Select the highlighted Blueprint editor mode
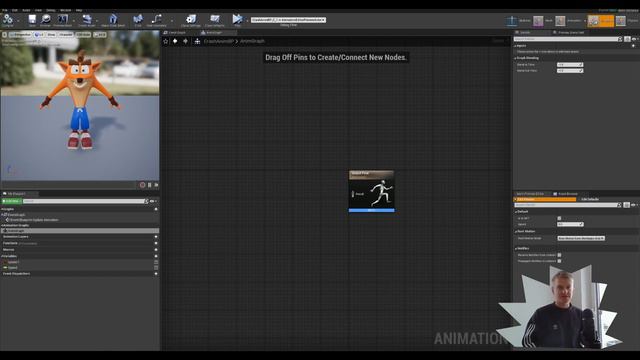This screenshot has height=360, width=640. pos(601,20)
